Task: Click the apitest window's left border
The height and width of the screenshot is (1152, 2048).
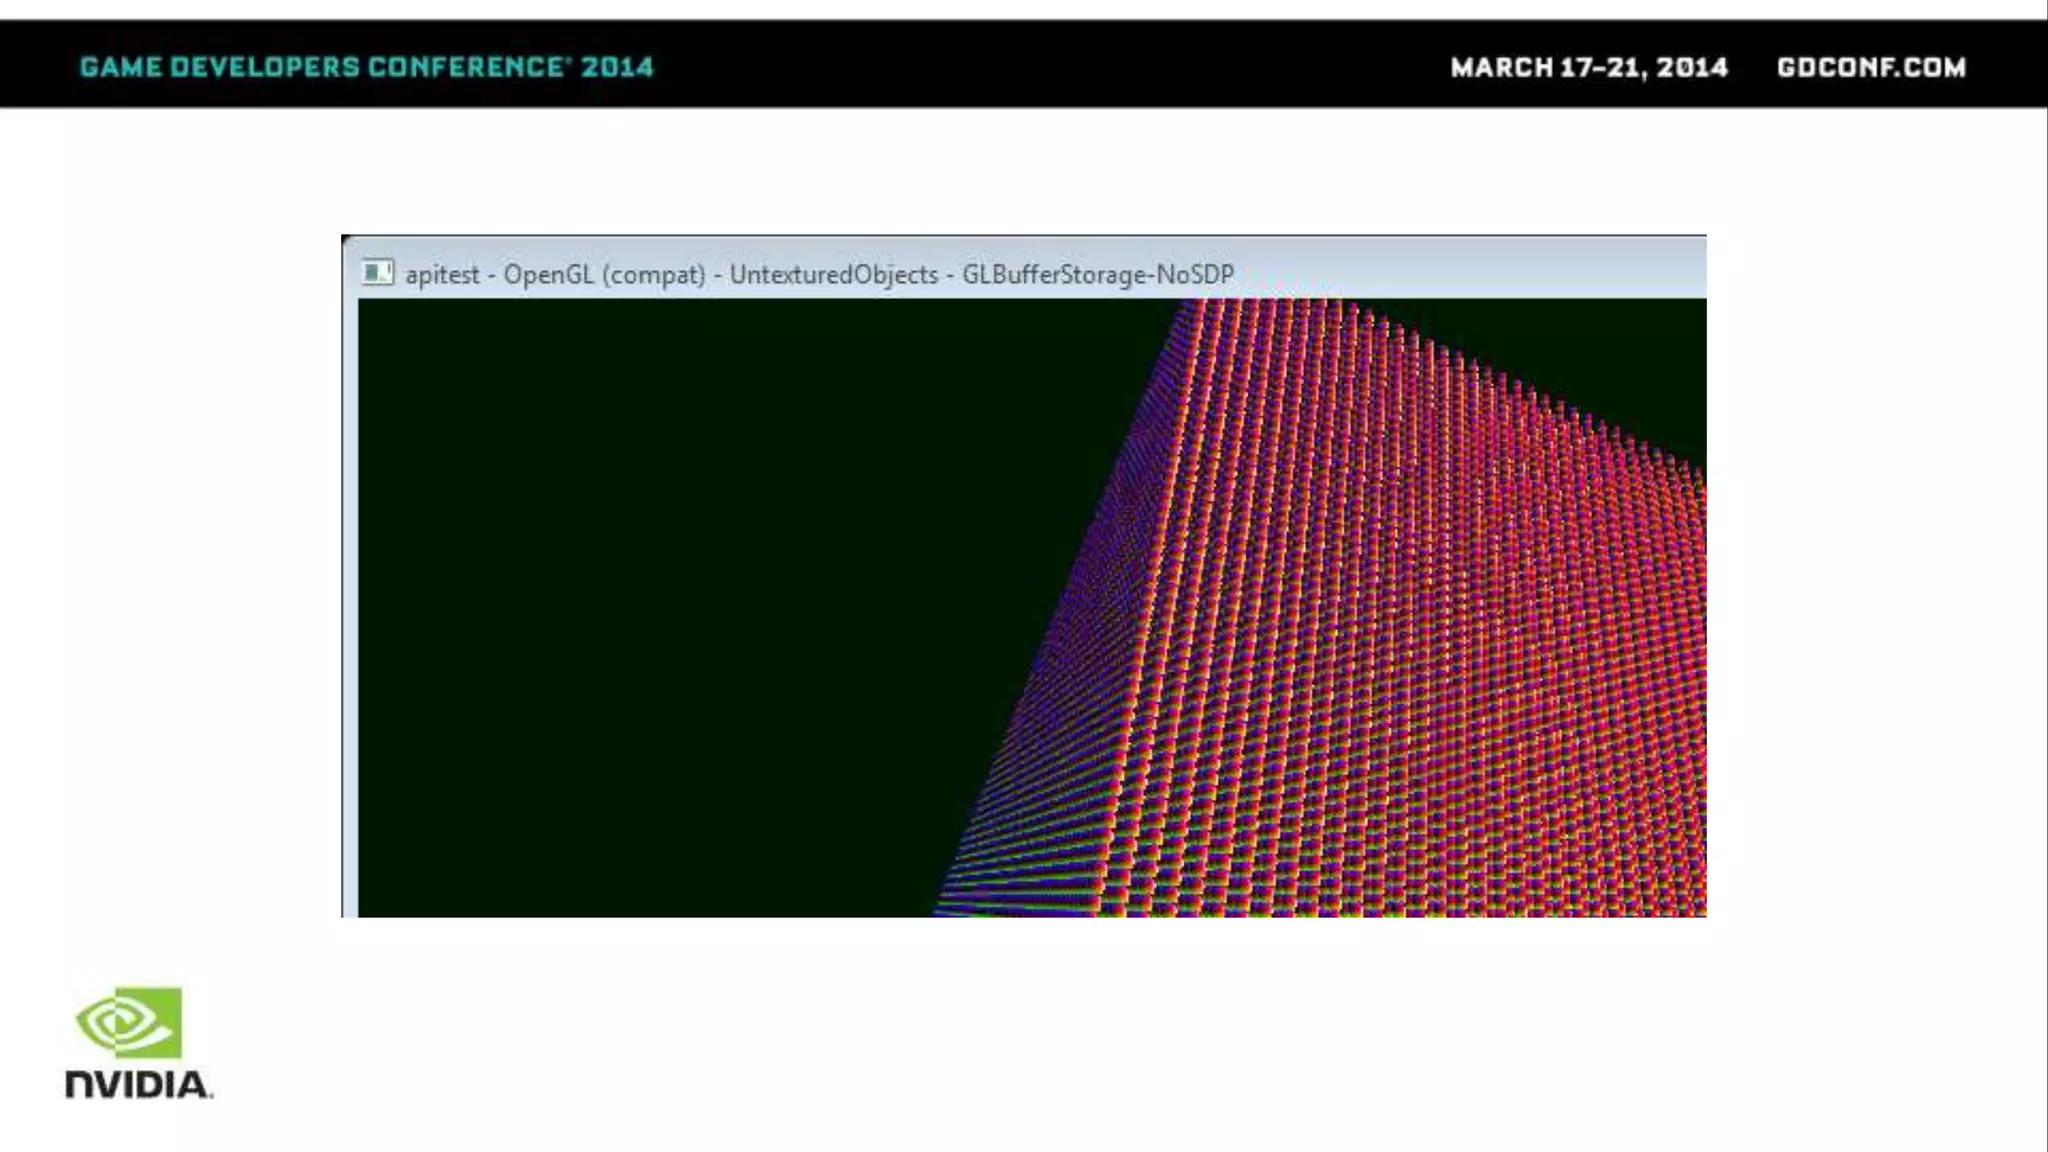Action: (348, 600)
